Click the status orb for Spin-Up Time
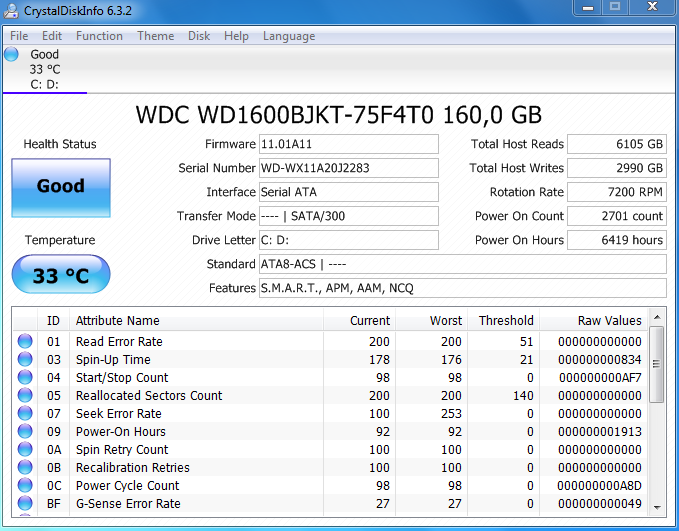The height and width of the screenshot is (531, 679). click(25, 359)
